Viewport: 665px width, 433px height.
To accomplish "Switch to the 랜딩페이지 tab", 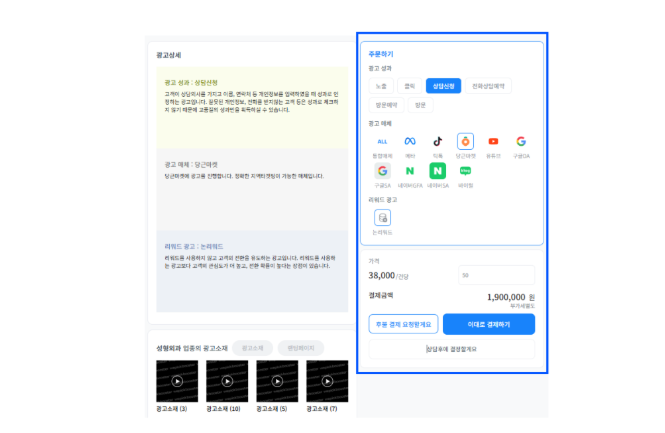I will (301, 347).
